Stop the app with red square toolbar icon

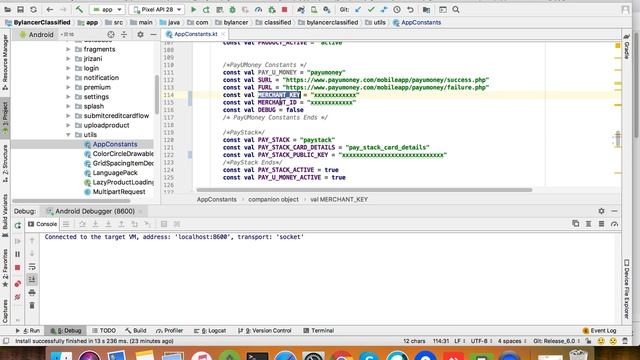coord(284,9)
